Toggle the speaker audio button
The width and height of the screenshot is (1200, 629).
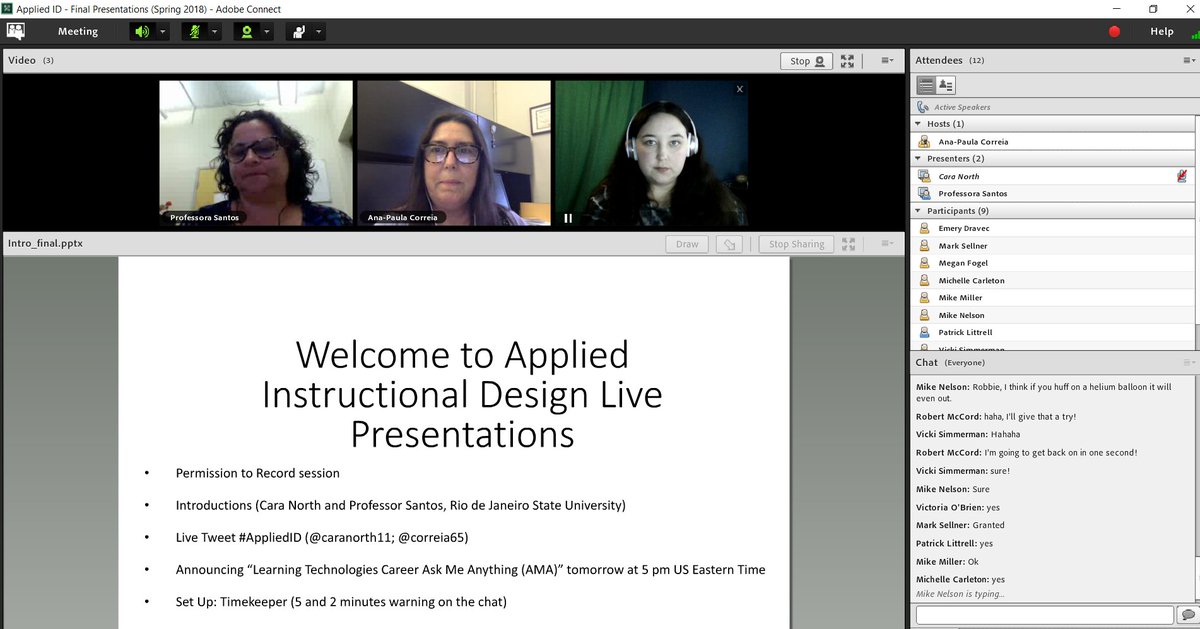[142, 32]
